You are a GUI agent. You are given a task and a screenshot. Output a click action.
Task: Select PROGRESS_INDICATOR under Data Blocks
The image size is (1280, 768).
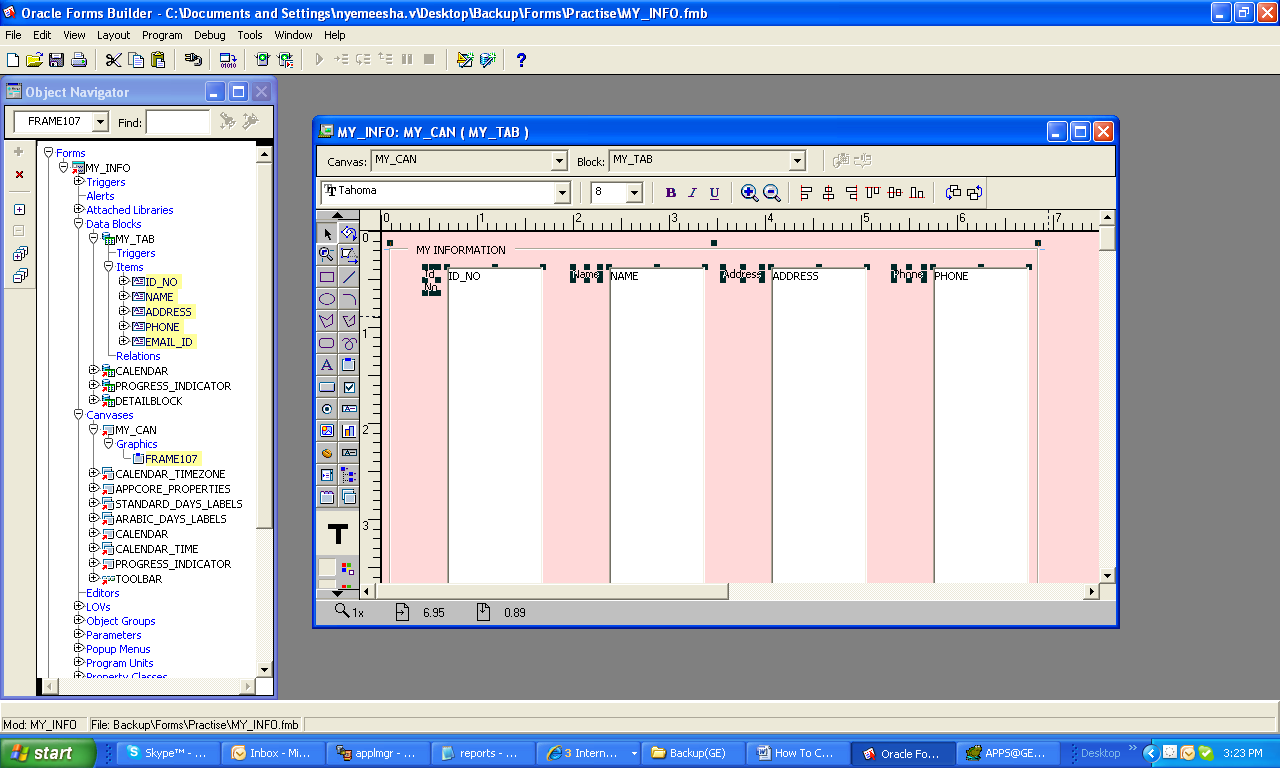click(172, 386)
